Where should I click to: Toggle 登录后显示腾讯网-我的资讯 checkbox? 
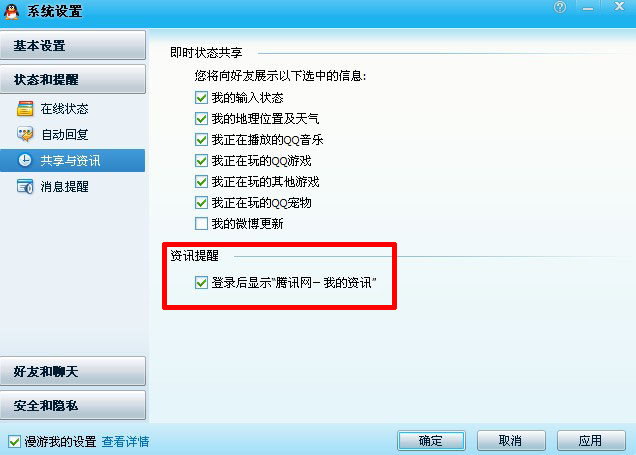click(x=201, y=282)
